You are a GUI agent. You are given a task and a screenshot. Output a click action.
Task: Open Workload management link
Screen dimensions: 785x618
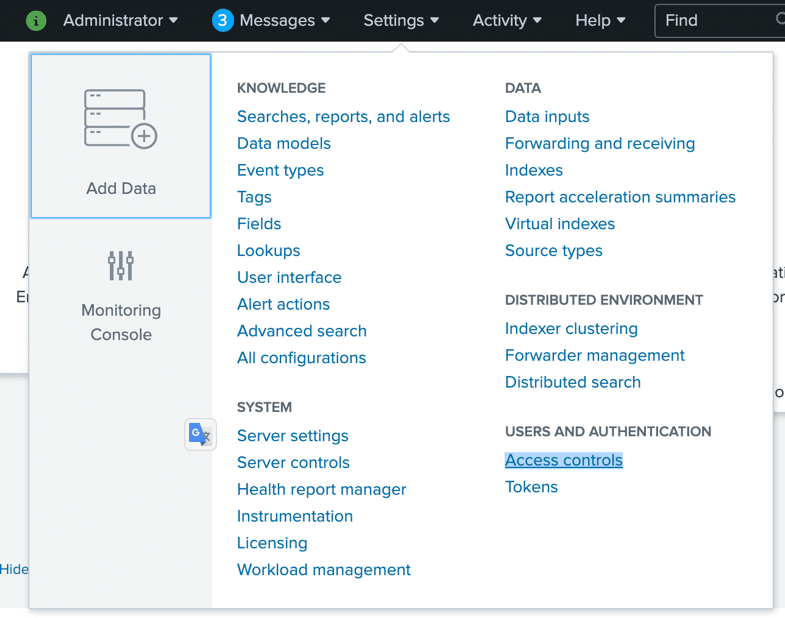tap(324, 570)
